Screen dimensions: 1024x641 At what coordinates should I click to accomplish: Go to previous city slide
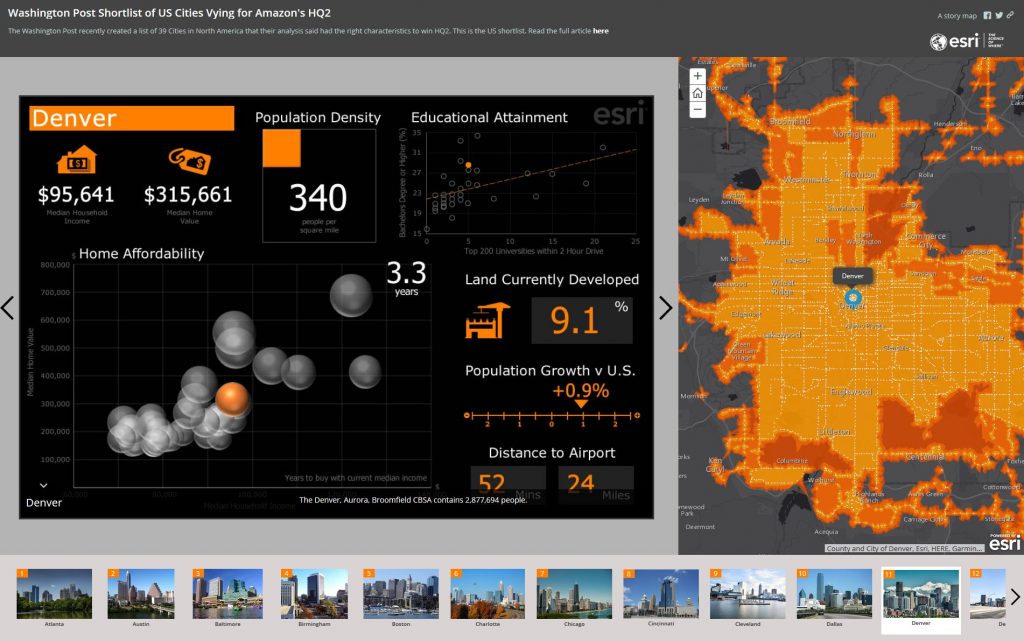pyautogui.click(x=8, y=308)
